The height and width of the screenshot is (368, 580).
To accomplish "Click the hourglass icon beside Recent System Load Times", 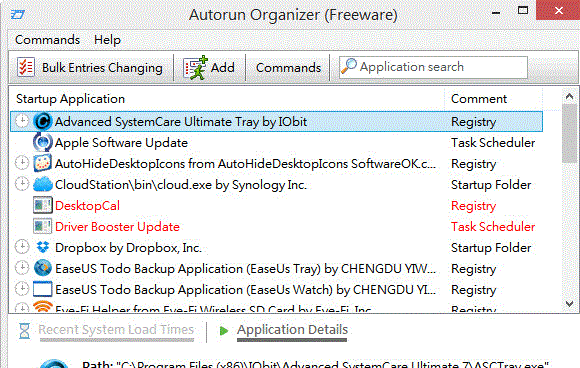I will click(x=24, y=331).
